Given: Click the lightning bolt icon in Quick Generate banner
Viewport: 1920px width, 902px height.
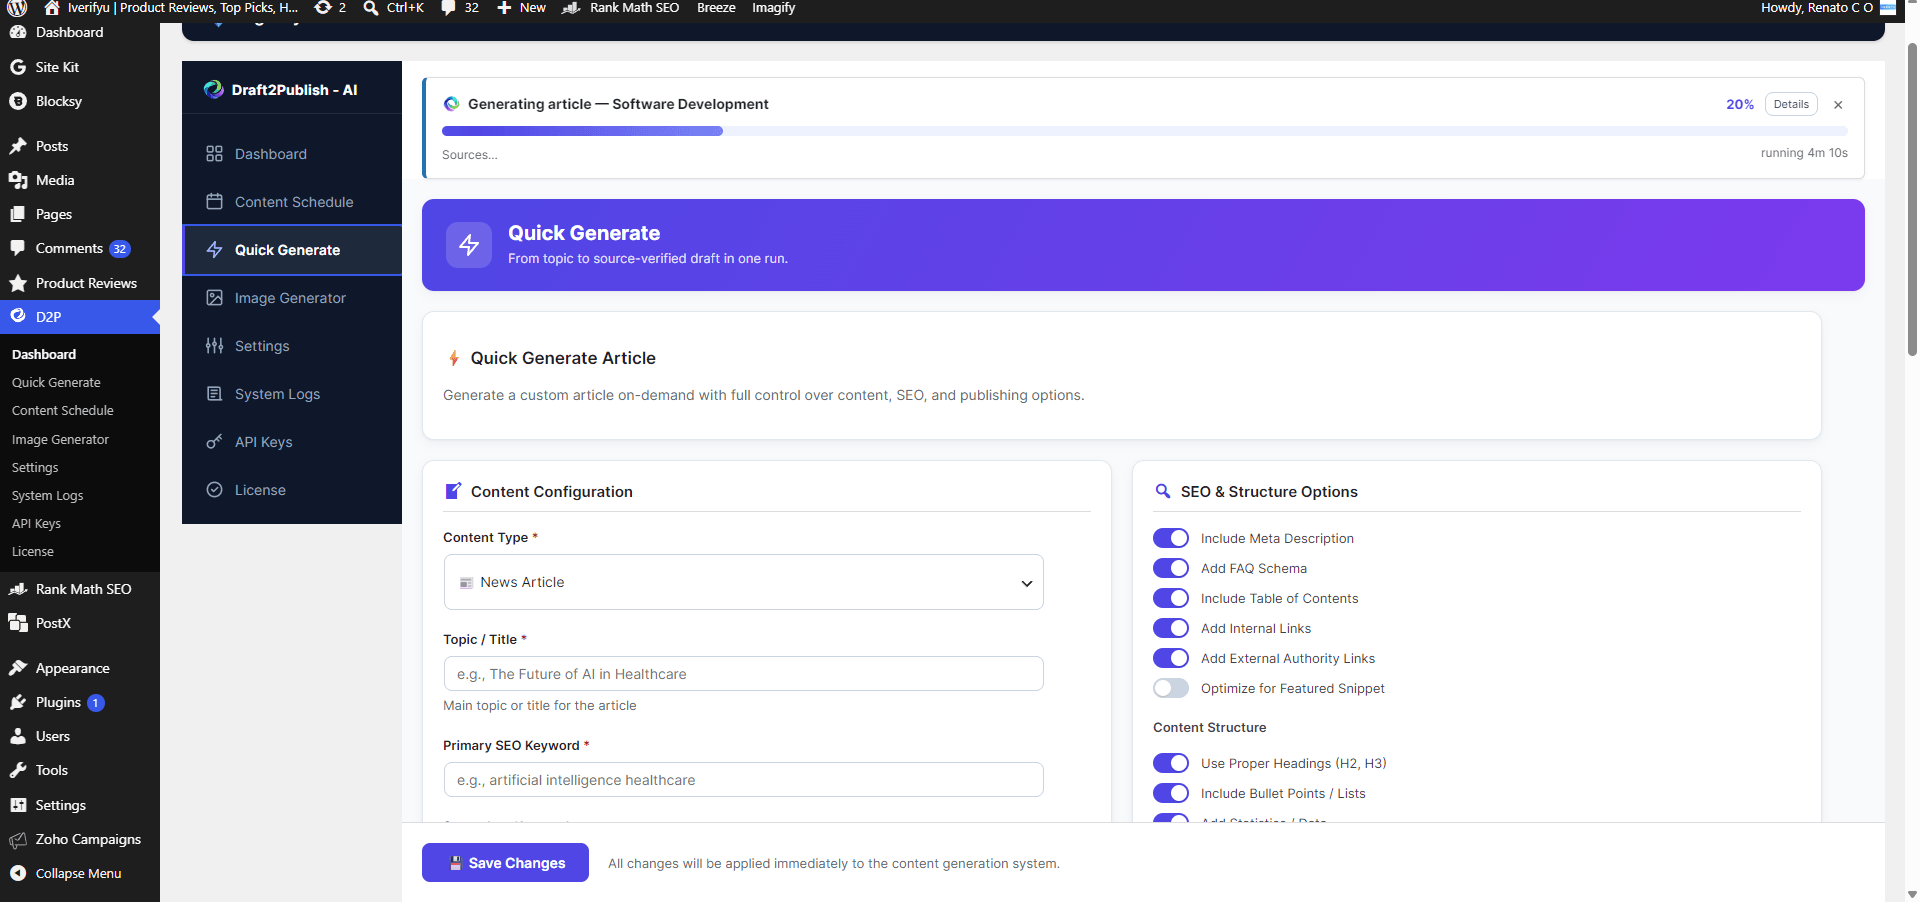Looking at the screenshot, I should point(469,245).
